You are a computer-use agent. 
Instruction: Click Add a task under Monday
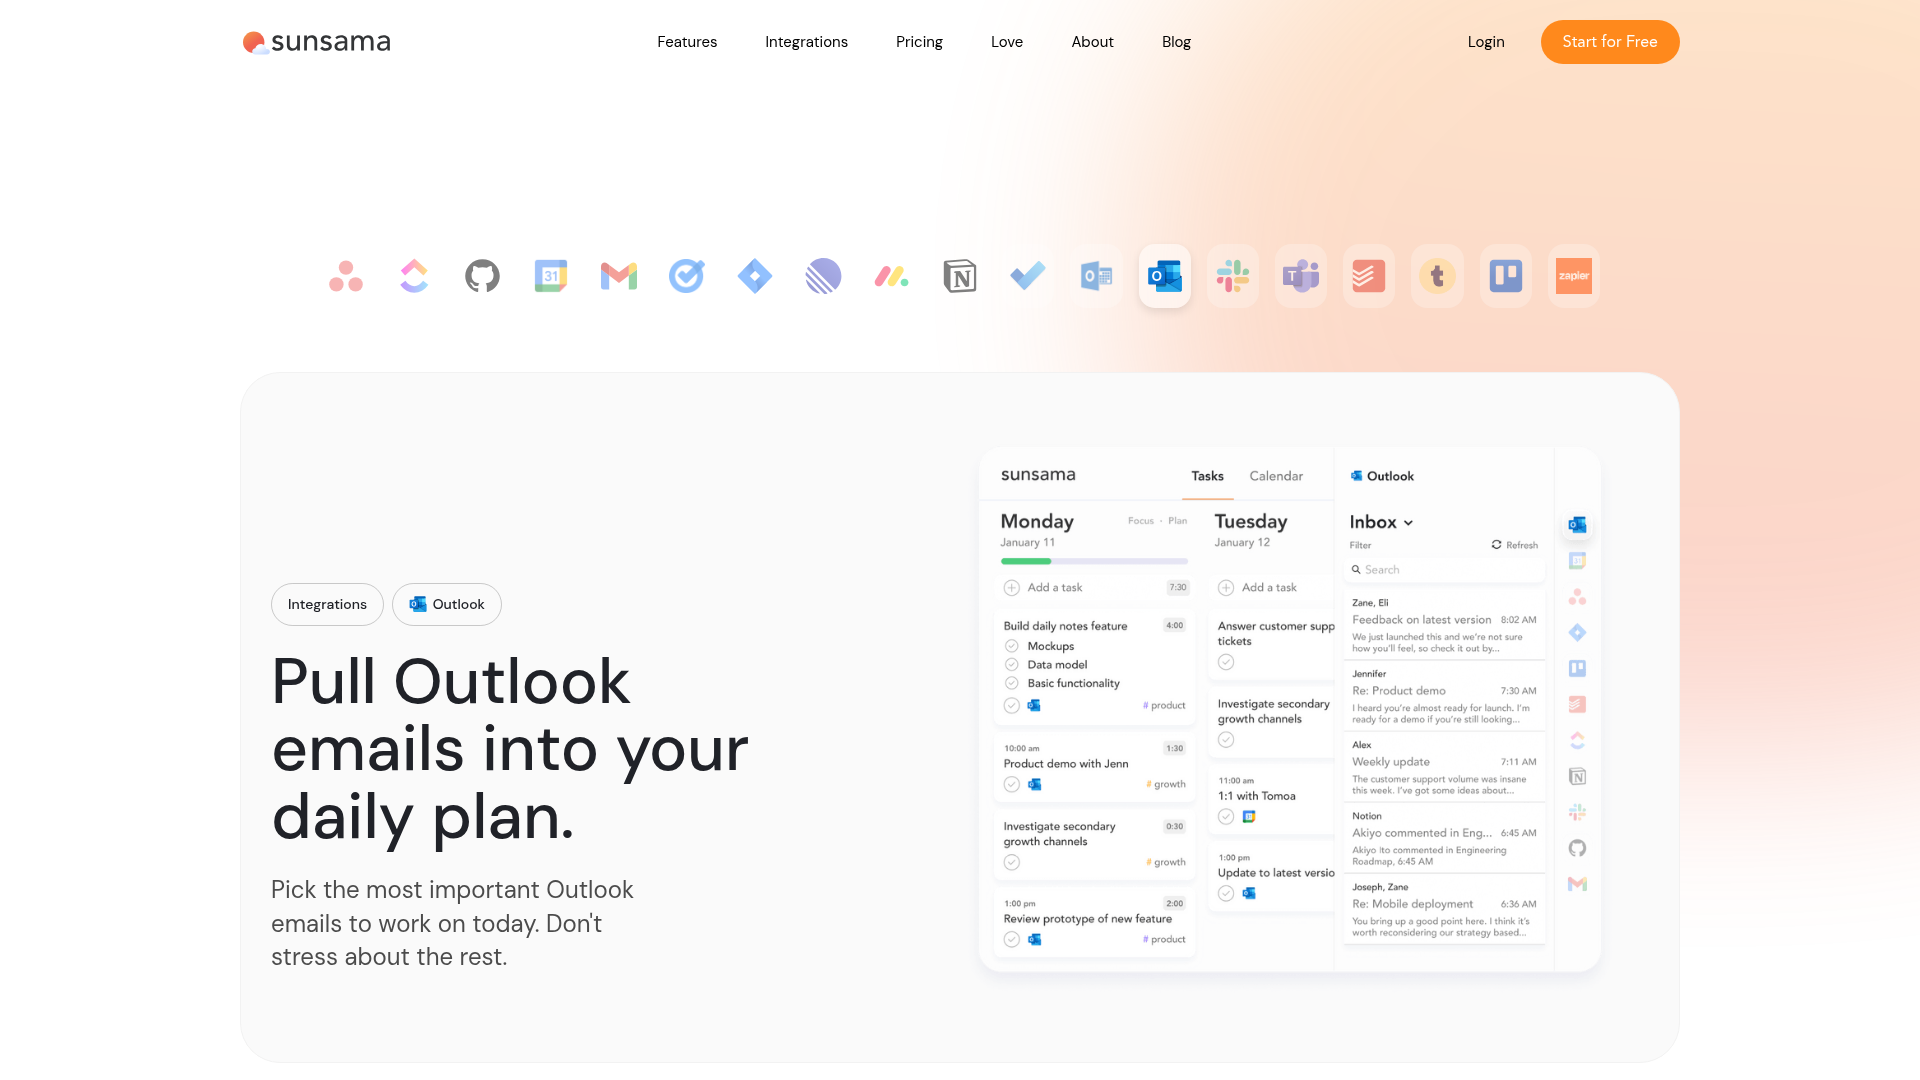1054,588
